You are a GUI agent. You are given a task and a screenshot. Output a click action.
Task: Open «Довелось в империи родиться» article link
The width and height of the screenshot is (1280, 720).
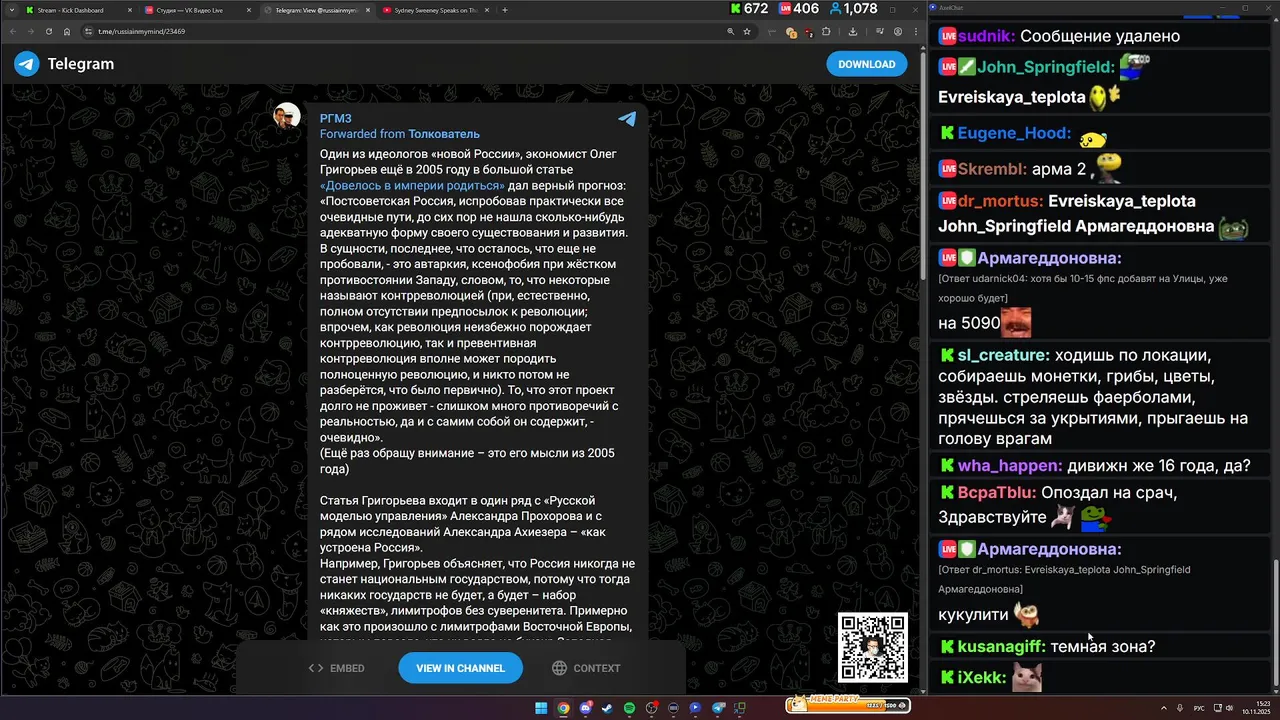(x=412, y=186)
